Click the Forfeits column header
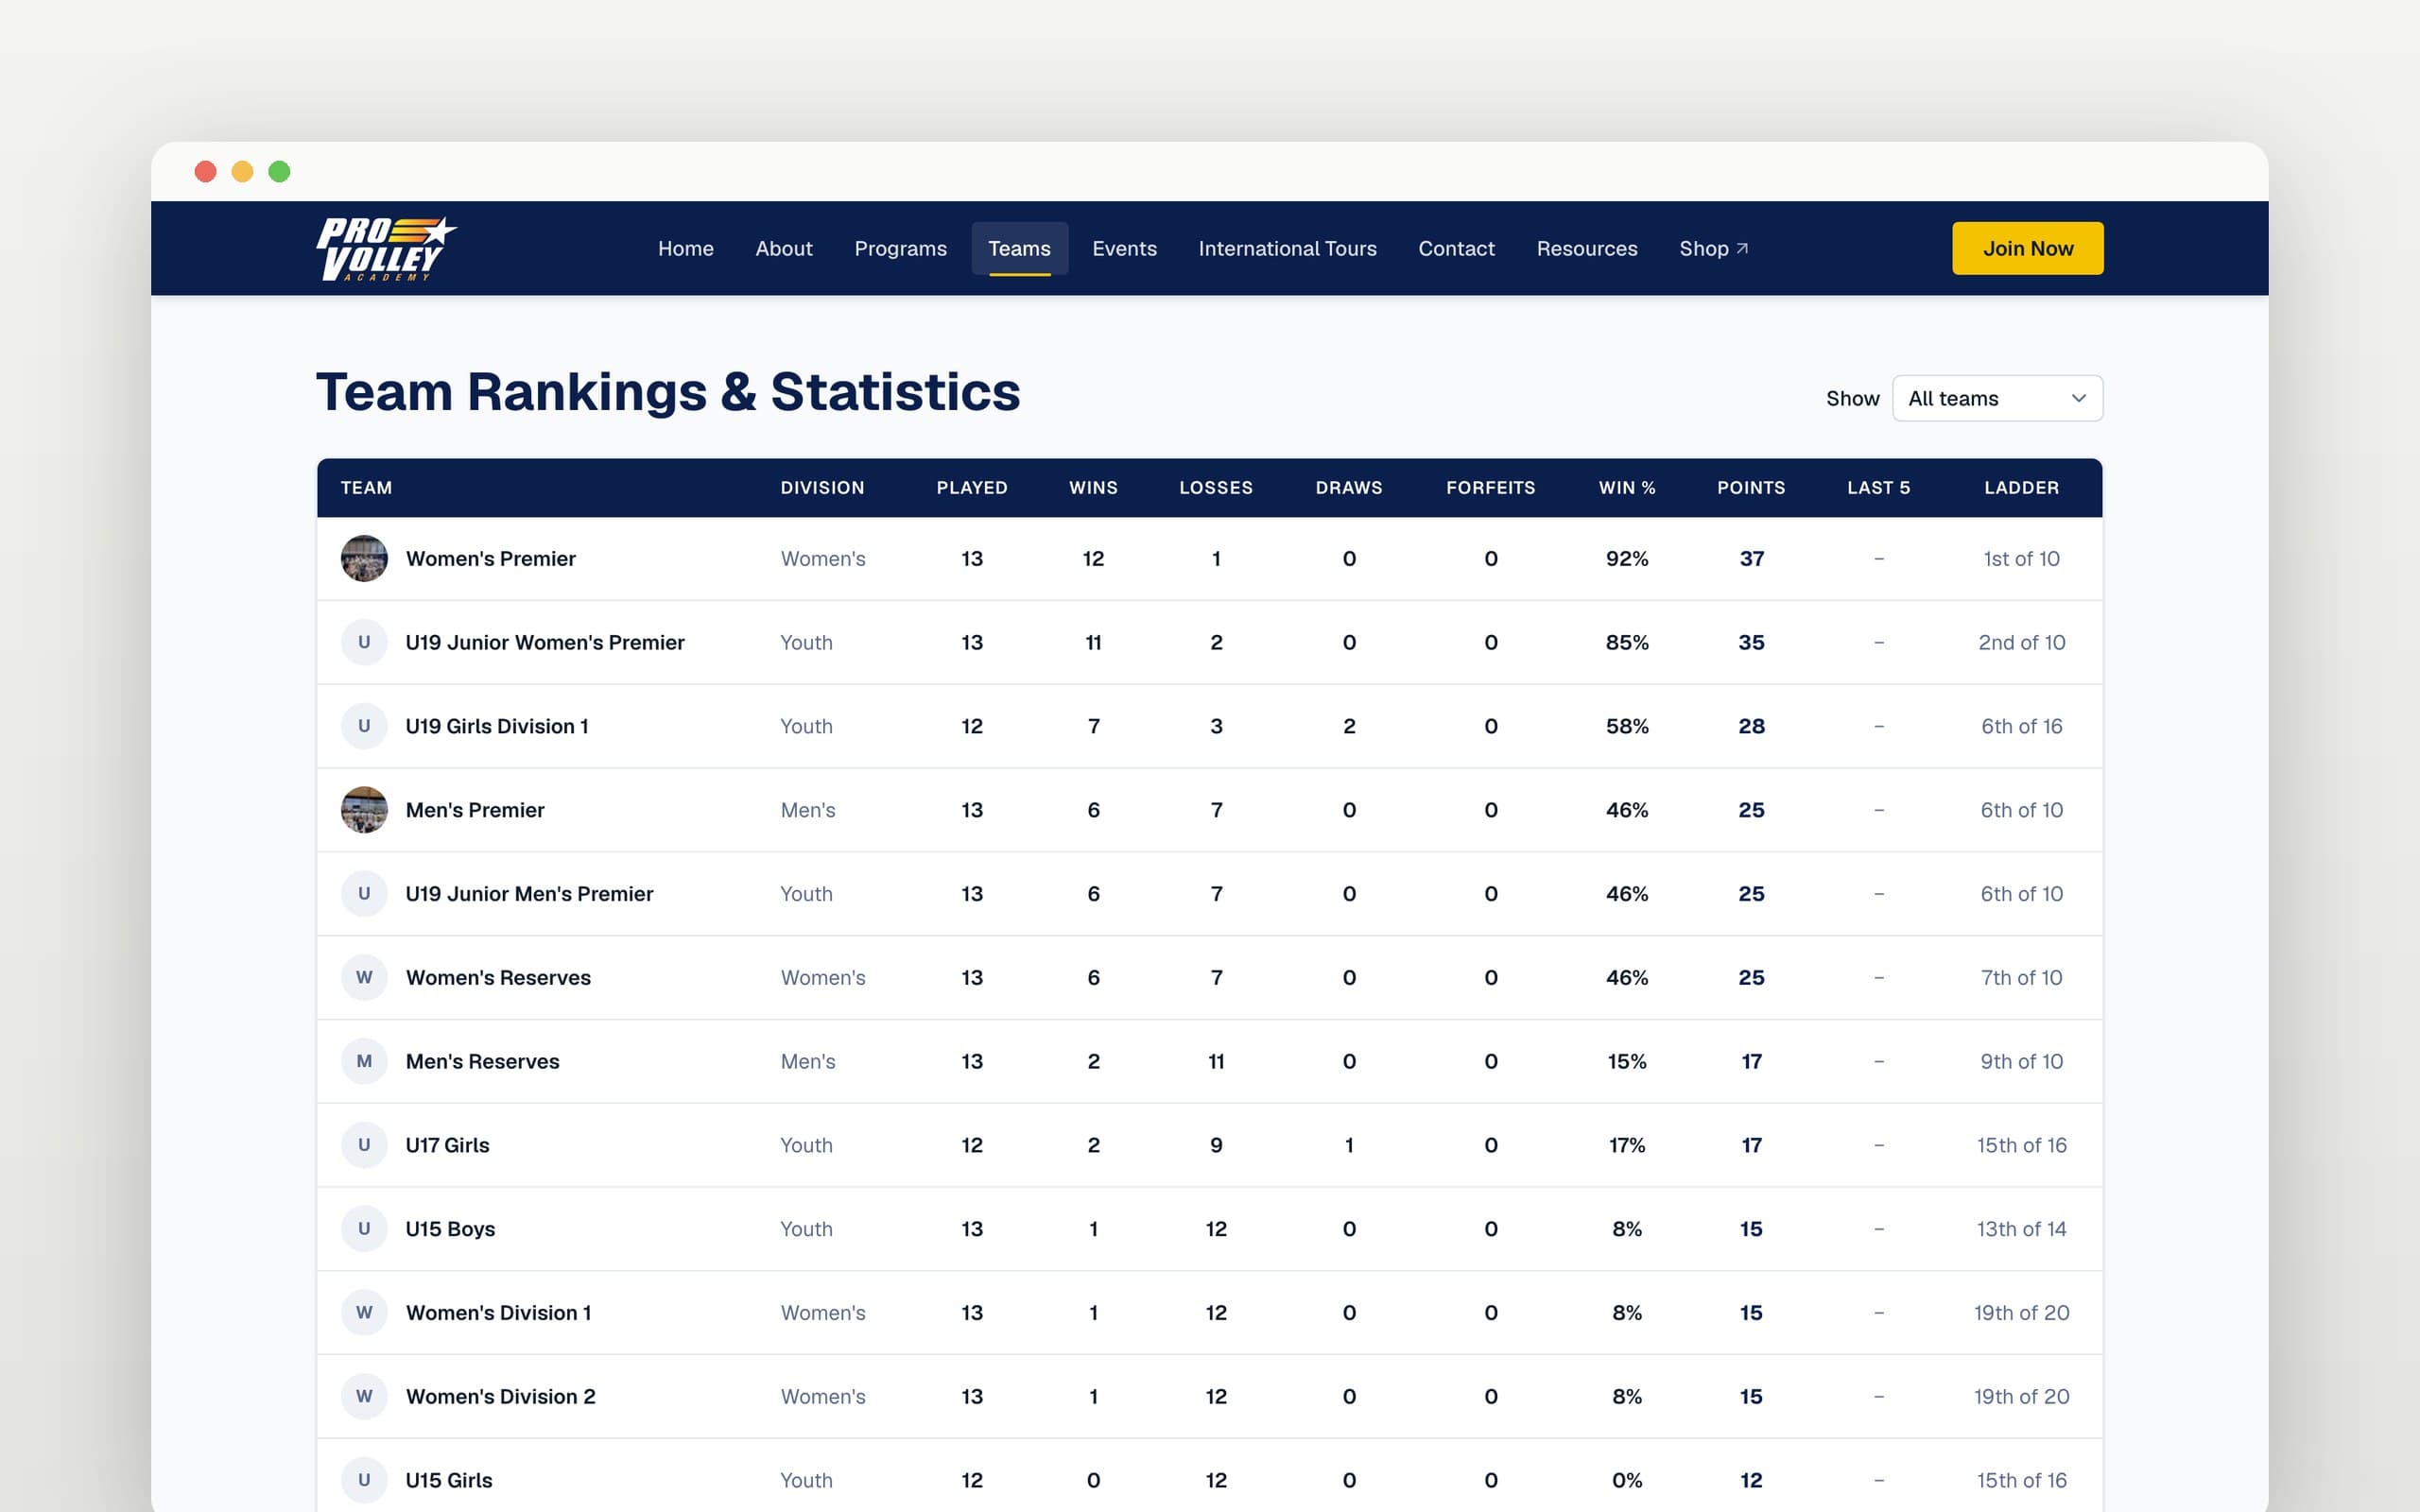Image resolution: width=2420 pixels, height=1512 pixels. click(x=1490, y=488)
